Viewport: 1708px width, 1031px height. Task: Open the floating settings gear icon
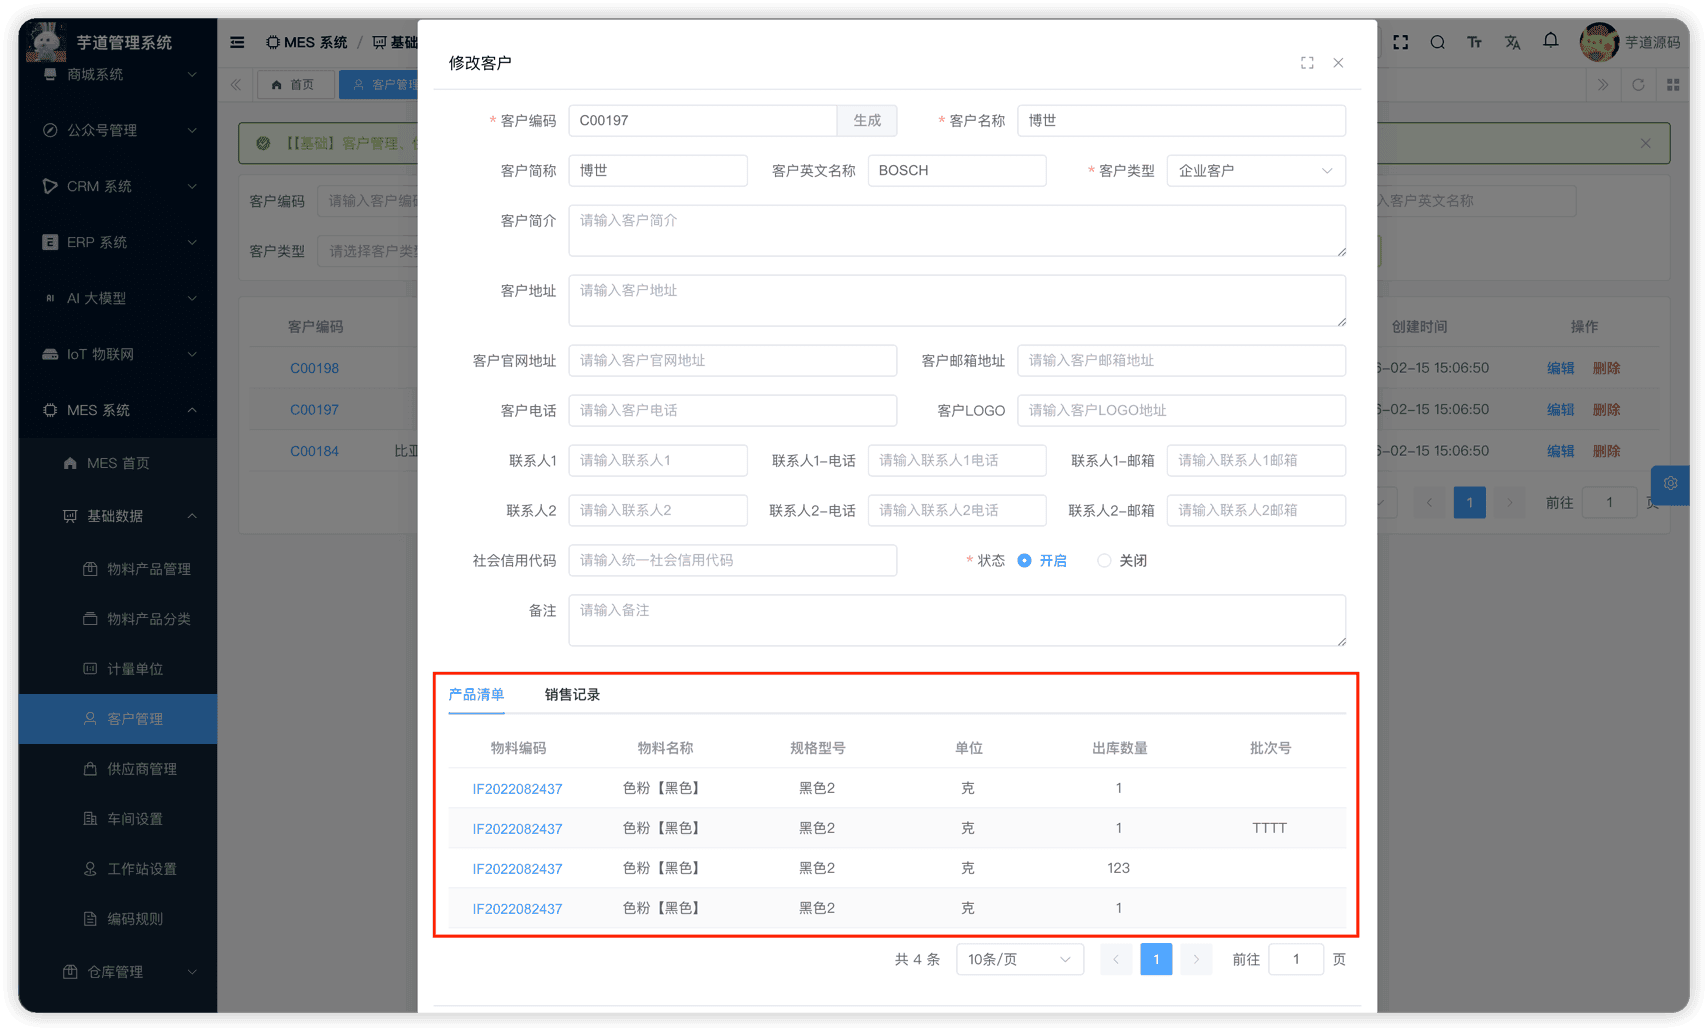[x=1670, y=484]
